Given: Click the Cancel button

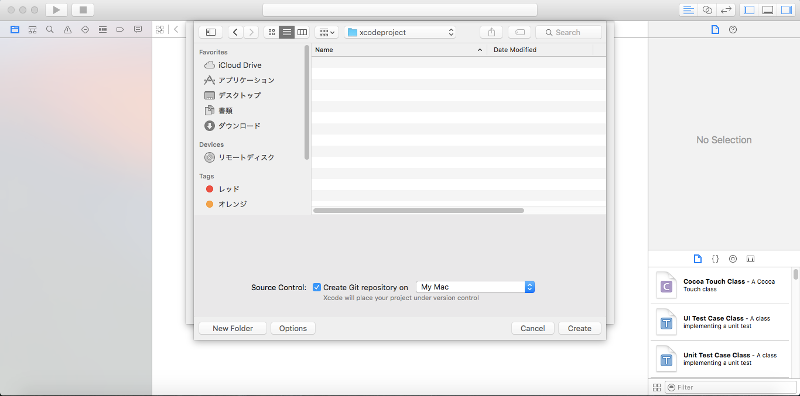Looking at the screenshot, I should click(533, 328).
